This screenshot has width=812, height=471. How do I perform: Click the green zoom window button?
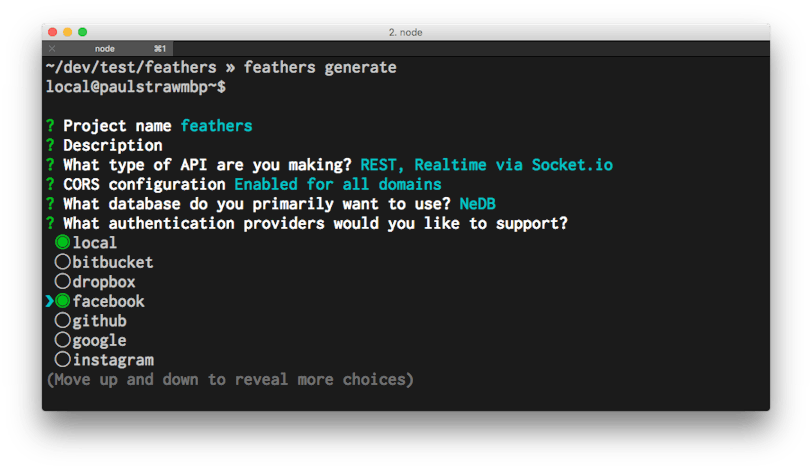coord(82,32)
